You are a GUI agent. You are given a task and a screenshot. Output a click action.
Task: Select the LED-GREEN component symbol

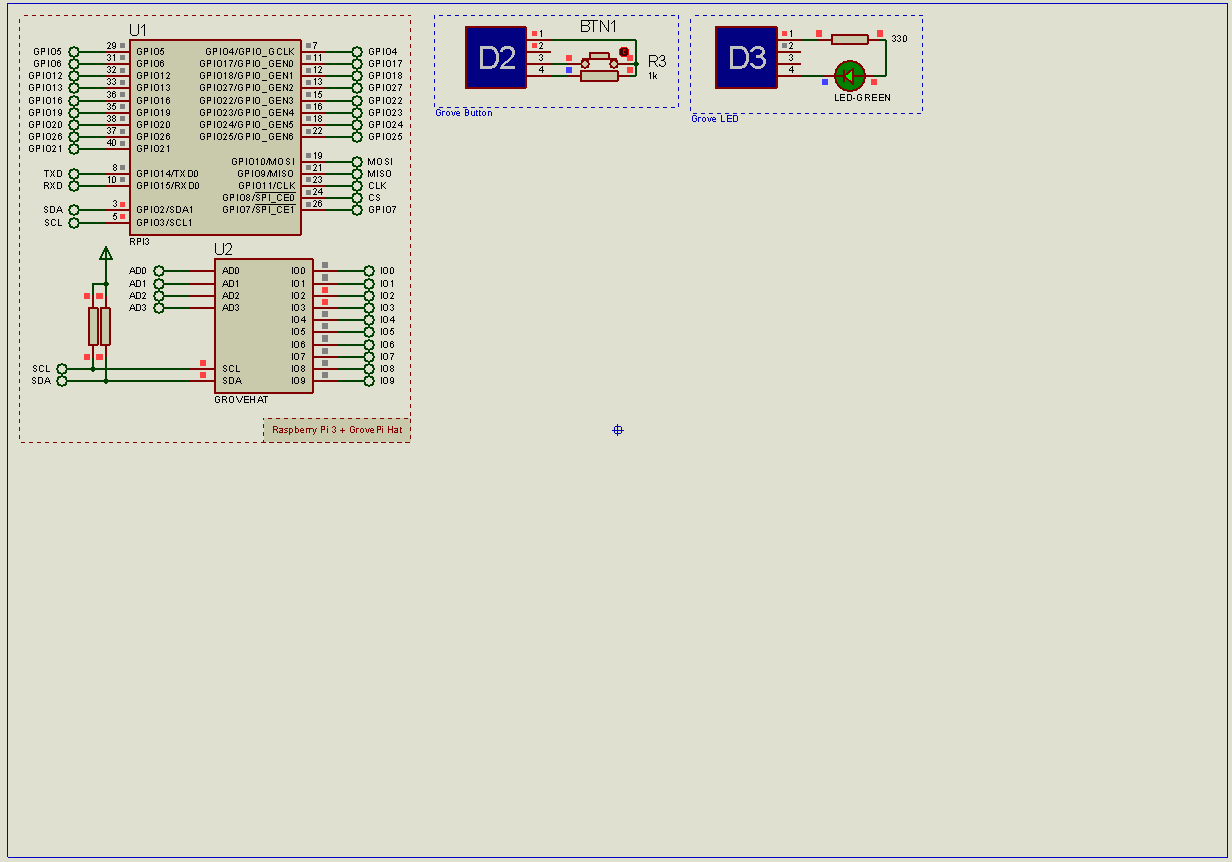tap(849, 78)
